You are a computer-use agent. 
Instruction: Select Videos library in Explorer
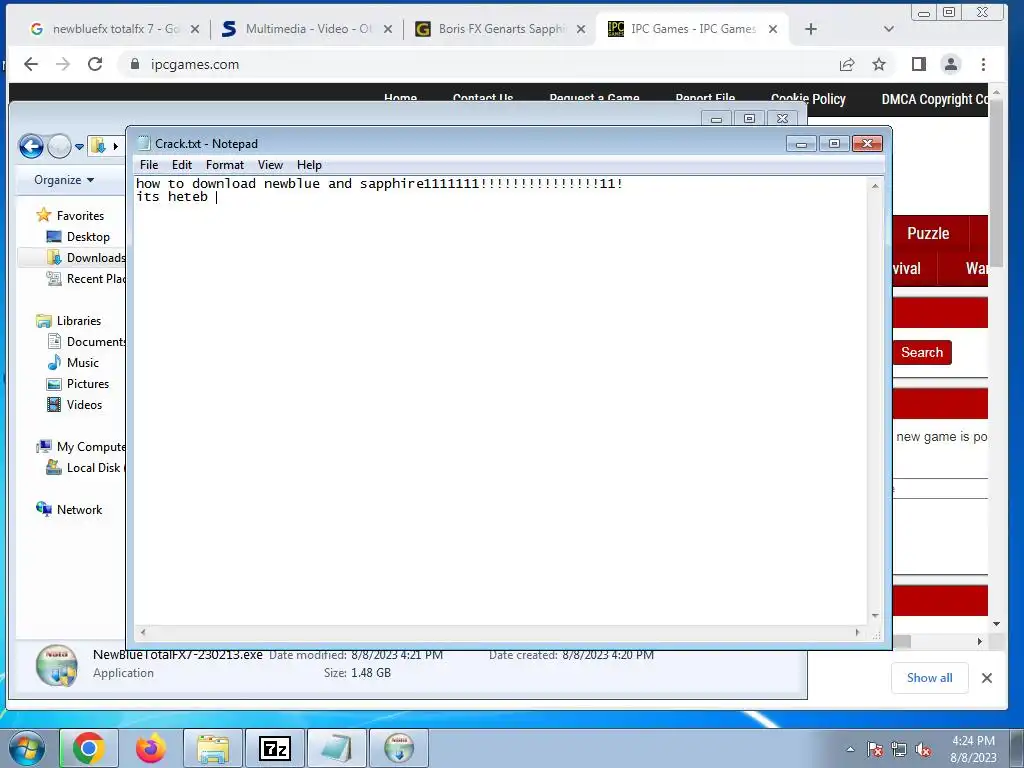click(74, 404)
